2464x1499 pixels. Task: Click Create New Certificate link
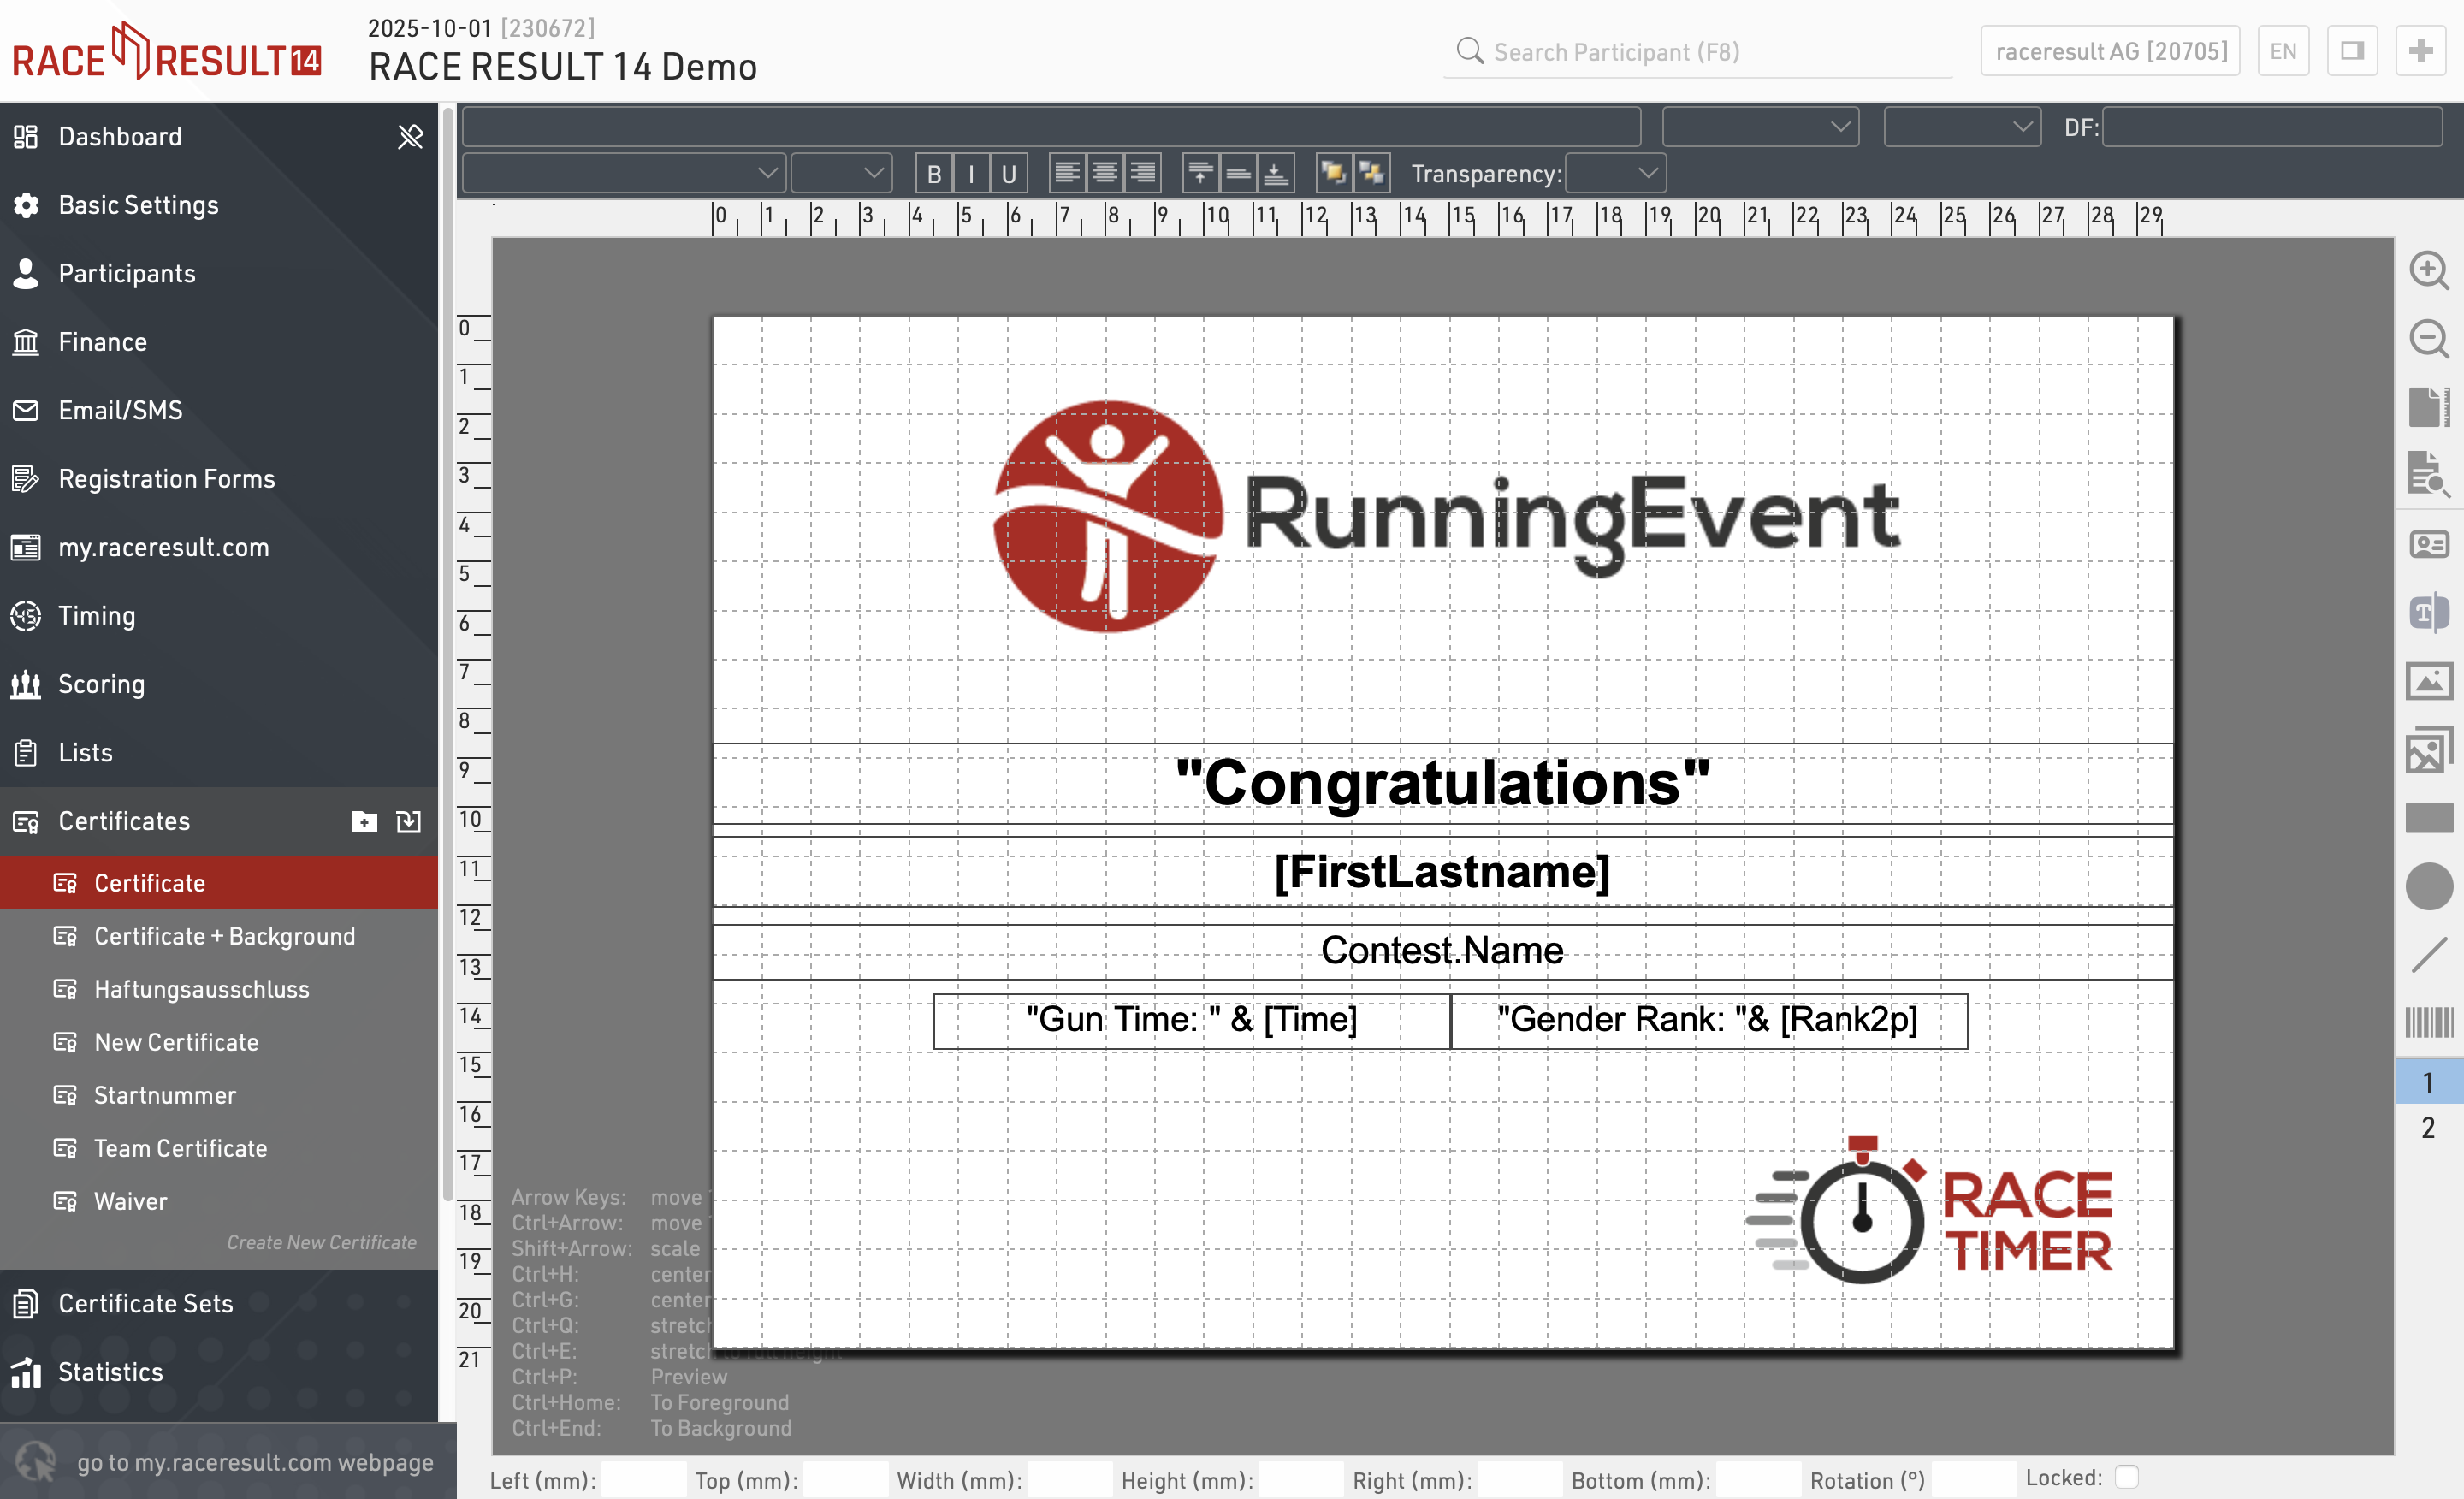point(321,1242)
